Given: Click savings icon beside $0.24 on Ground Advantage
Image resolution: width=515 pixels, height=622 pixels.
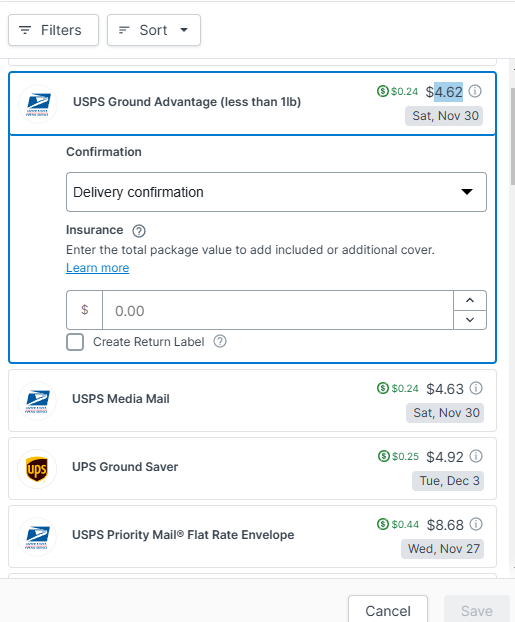Looking at the screenshot, I should (x=383, y=92).
